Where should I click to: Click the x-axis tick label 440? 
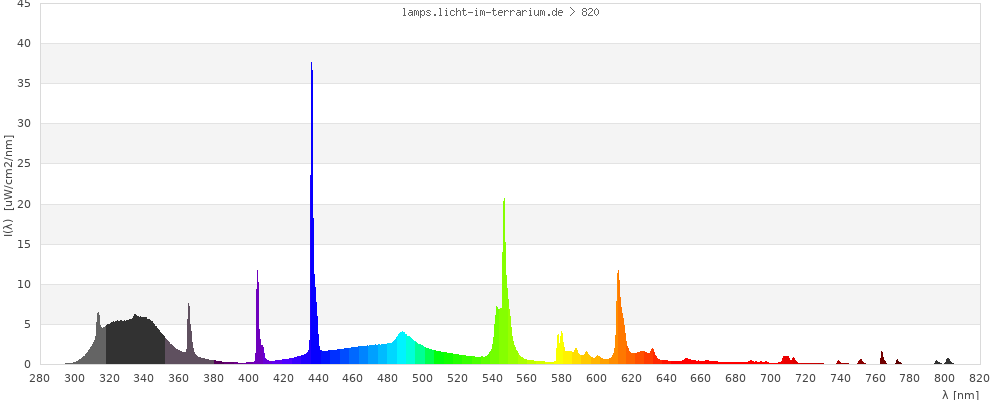[x=318, y=378]
